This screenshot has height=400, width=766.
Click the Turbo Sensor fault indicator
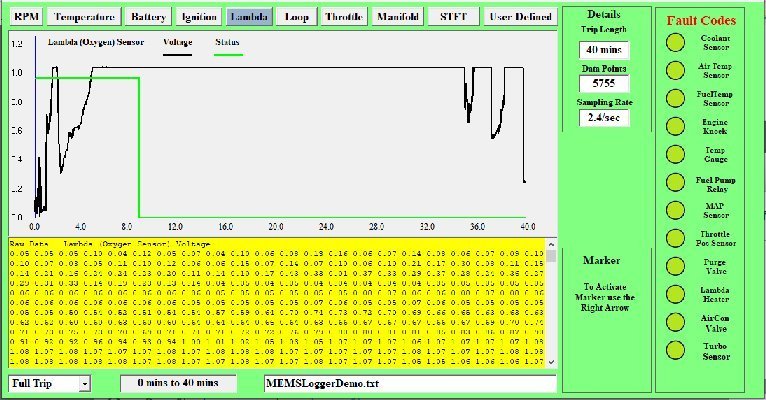(676, 350)
